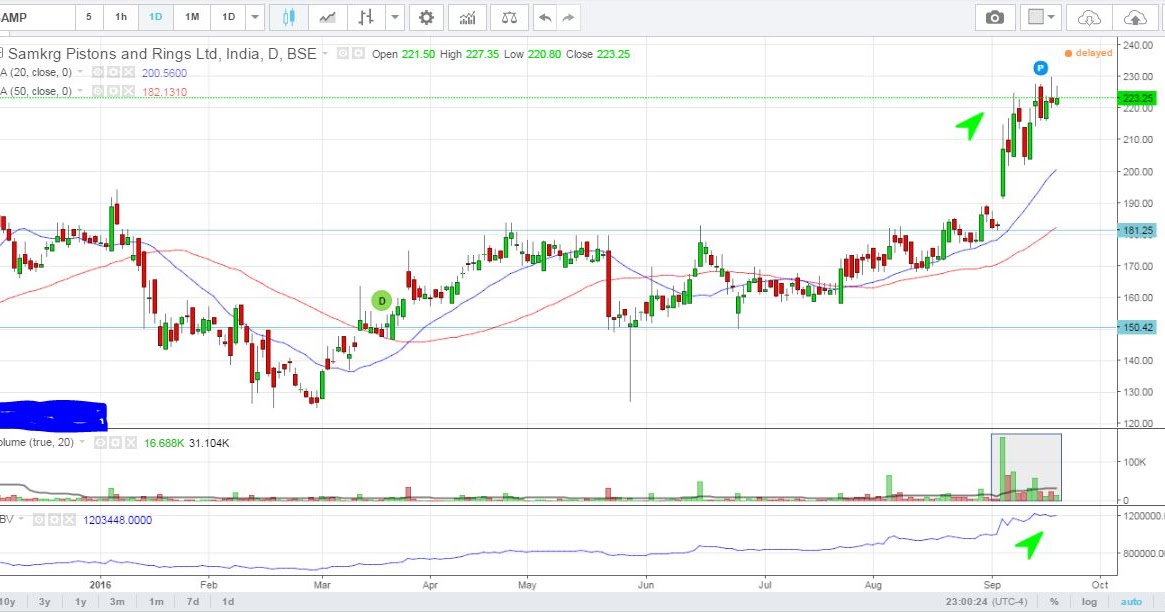Remove the MA 50 indicator
Screen dimensions: 1165x612
[128, 91]
